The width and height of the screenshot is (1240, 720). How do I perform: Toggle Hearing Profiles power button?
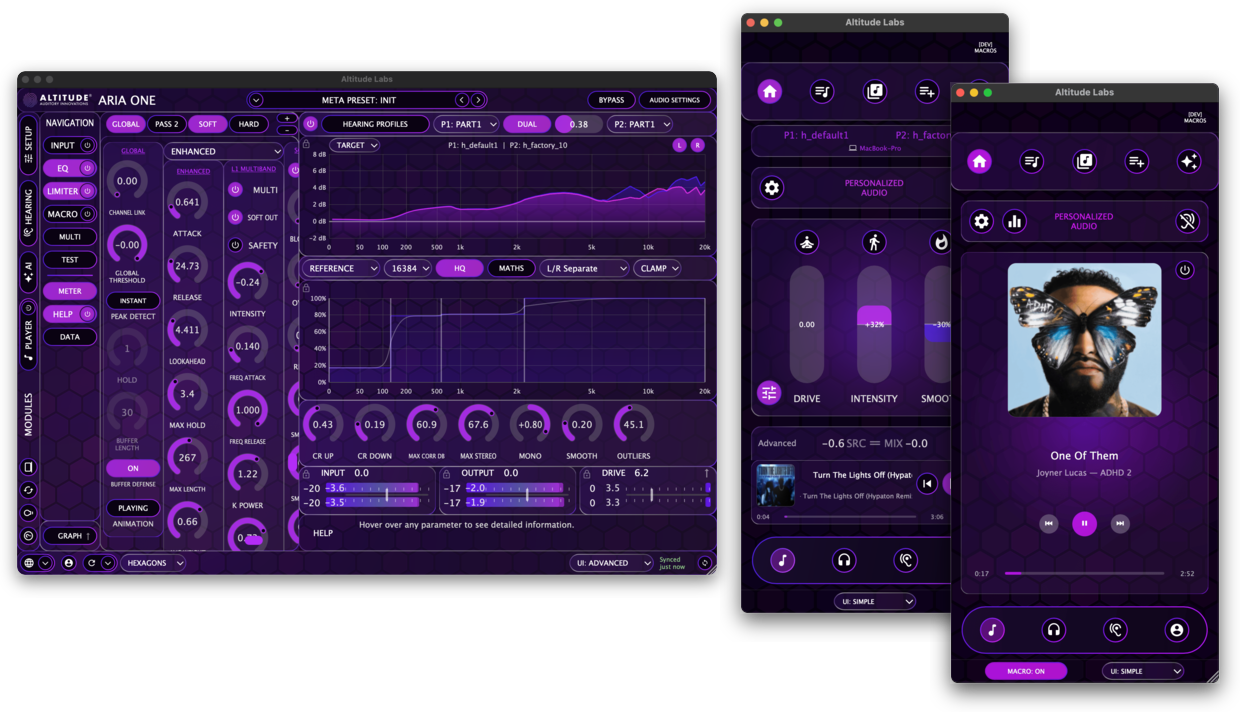tap(310, 124)
